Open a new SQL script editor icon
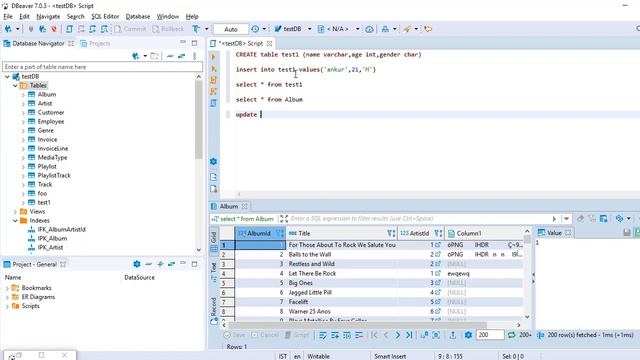This screenshot has height=360, width=640. click(69, 29)
